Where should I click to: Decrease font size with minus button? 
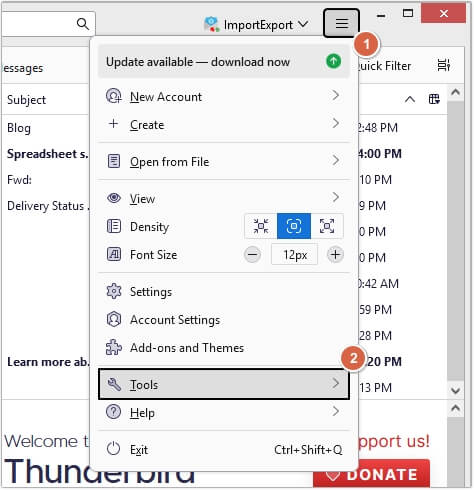pyautogui.click(x=252, y=255)
